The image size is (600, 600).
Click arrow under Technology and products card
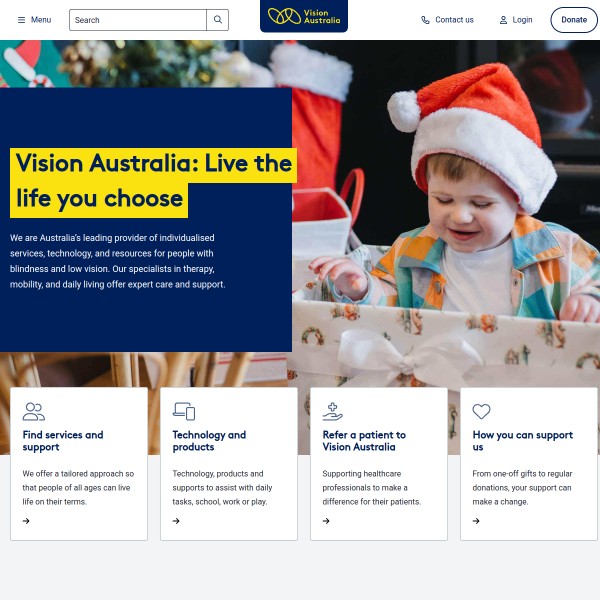176,521
